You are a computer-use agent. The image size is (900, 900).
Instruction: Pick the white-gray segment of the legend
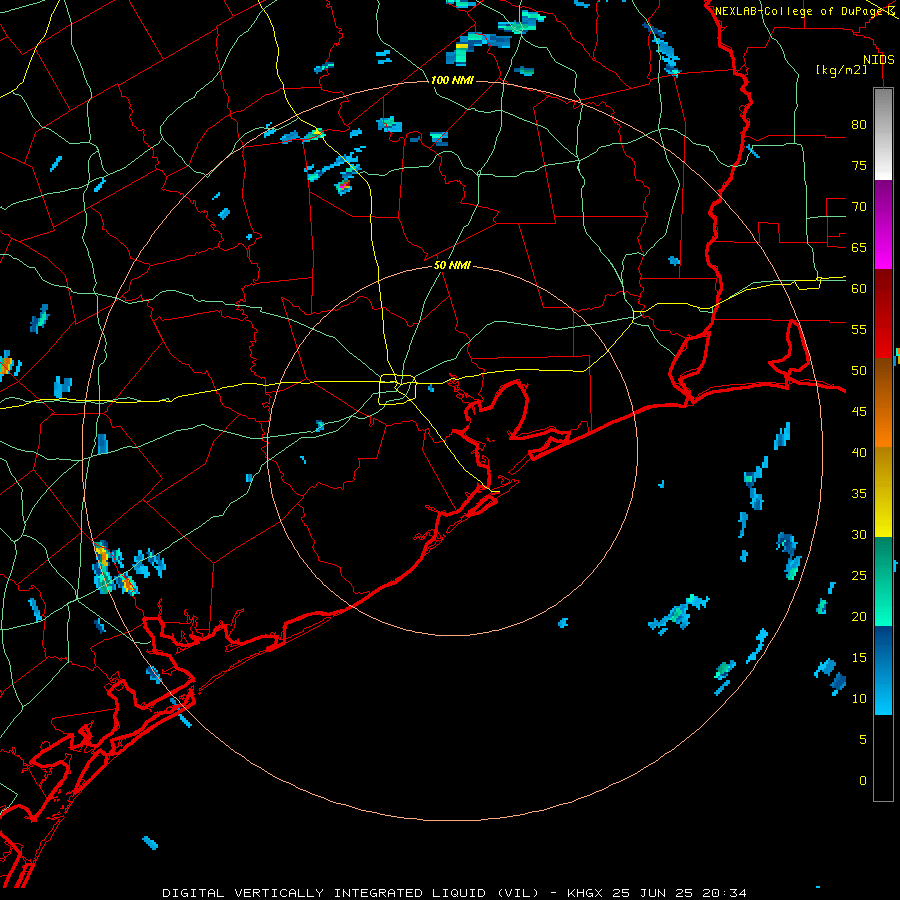(883, 134)
